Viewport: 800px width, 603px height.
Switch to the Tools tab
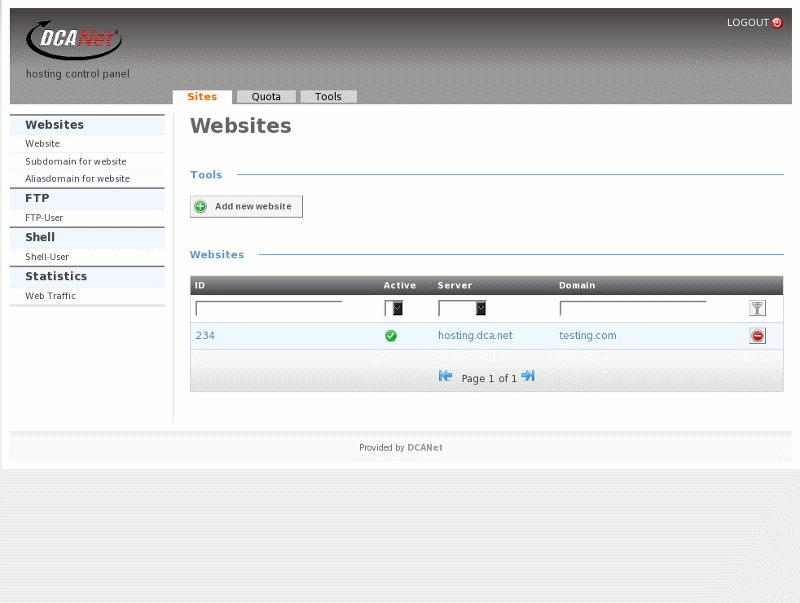point(328,97)
